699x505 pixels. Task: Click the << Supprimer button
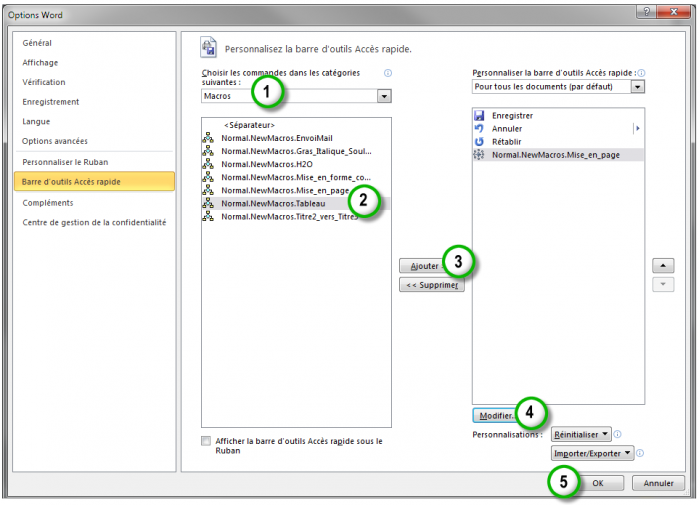tap(431, 285)
